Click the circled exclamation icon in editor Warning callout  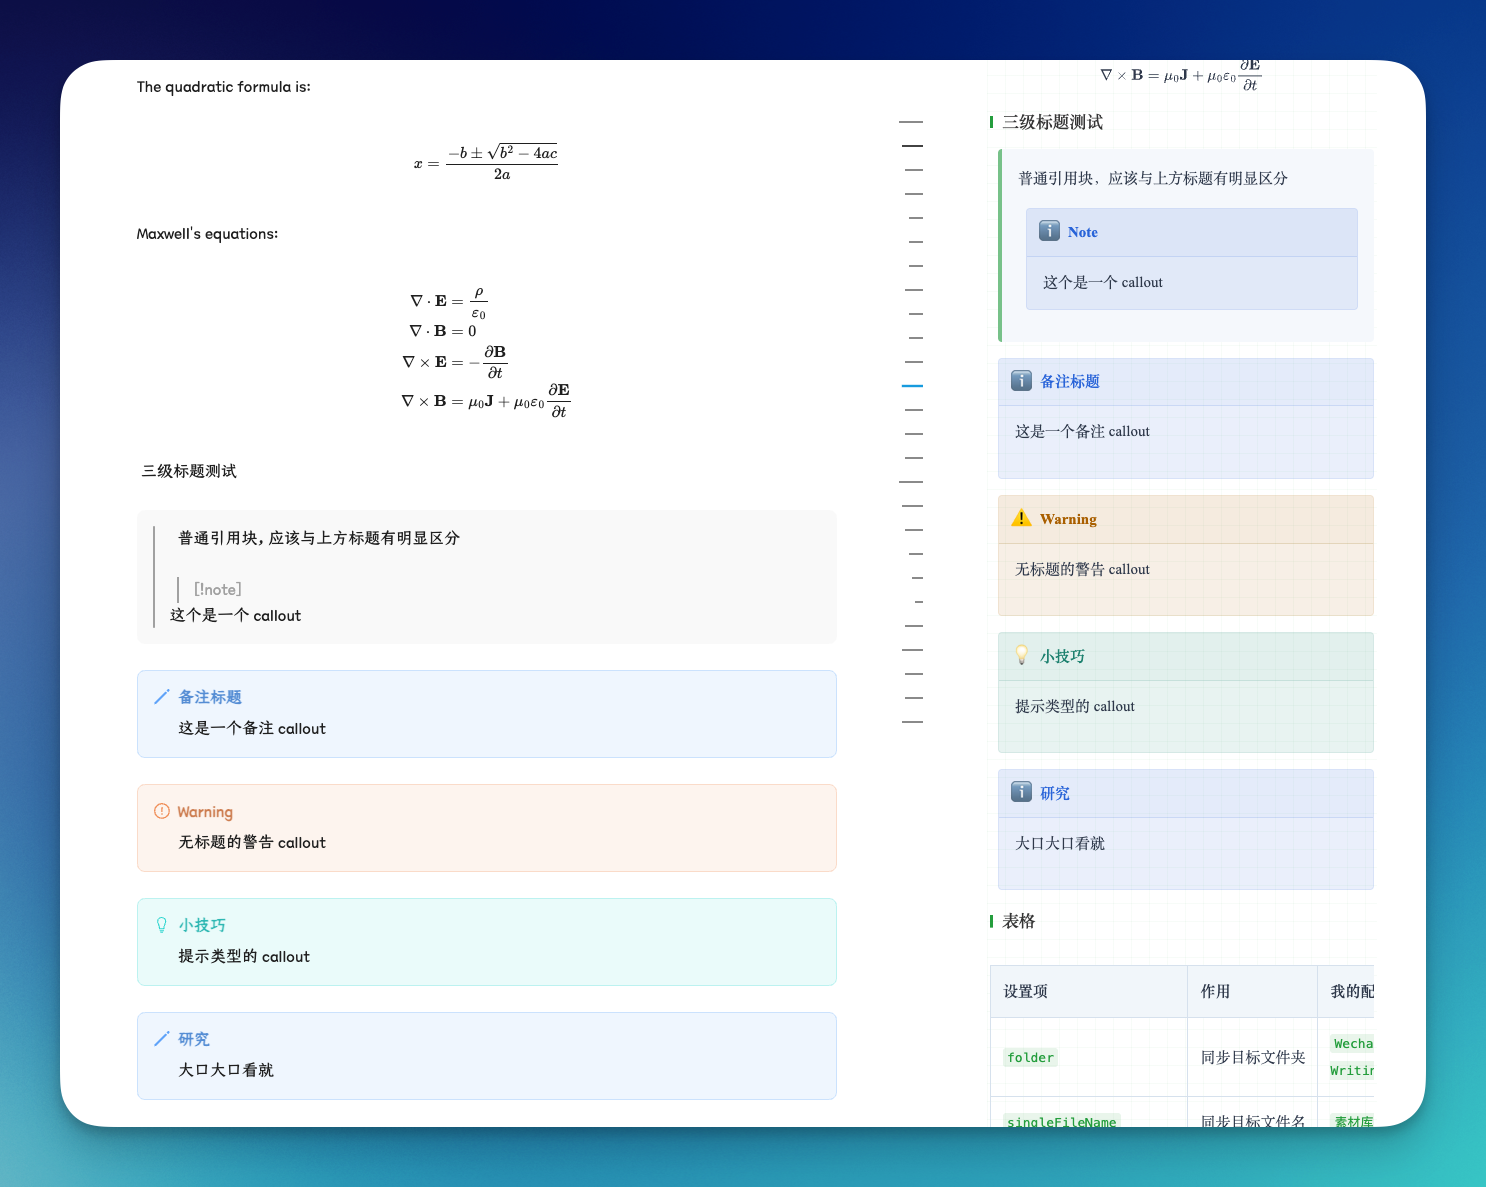161,811
